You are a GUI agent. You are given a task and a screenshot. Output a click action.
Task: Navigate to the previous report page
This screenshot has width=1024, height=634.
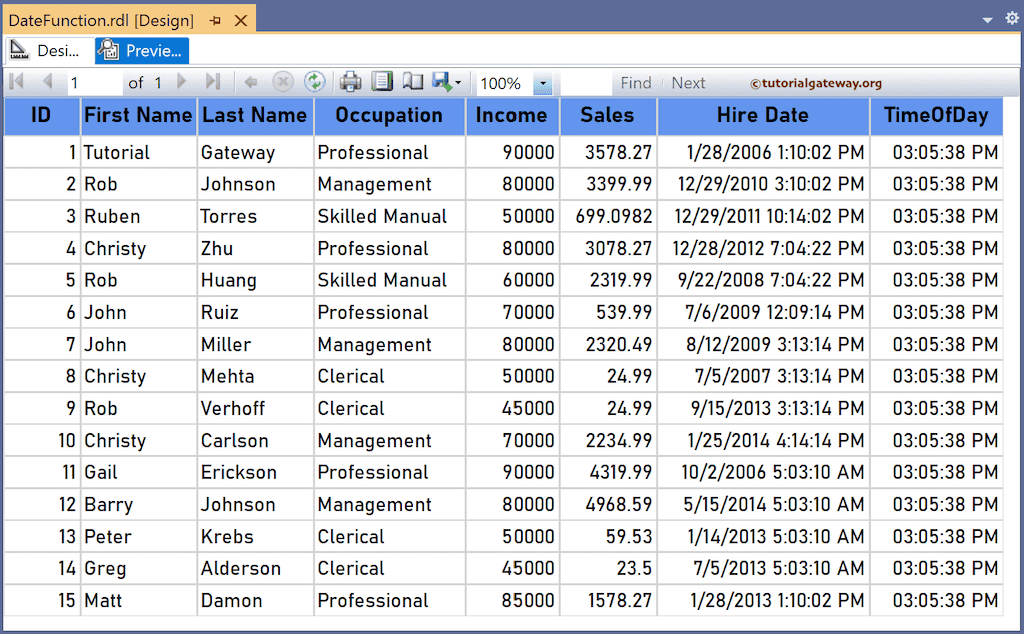tap(47, 83)
